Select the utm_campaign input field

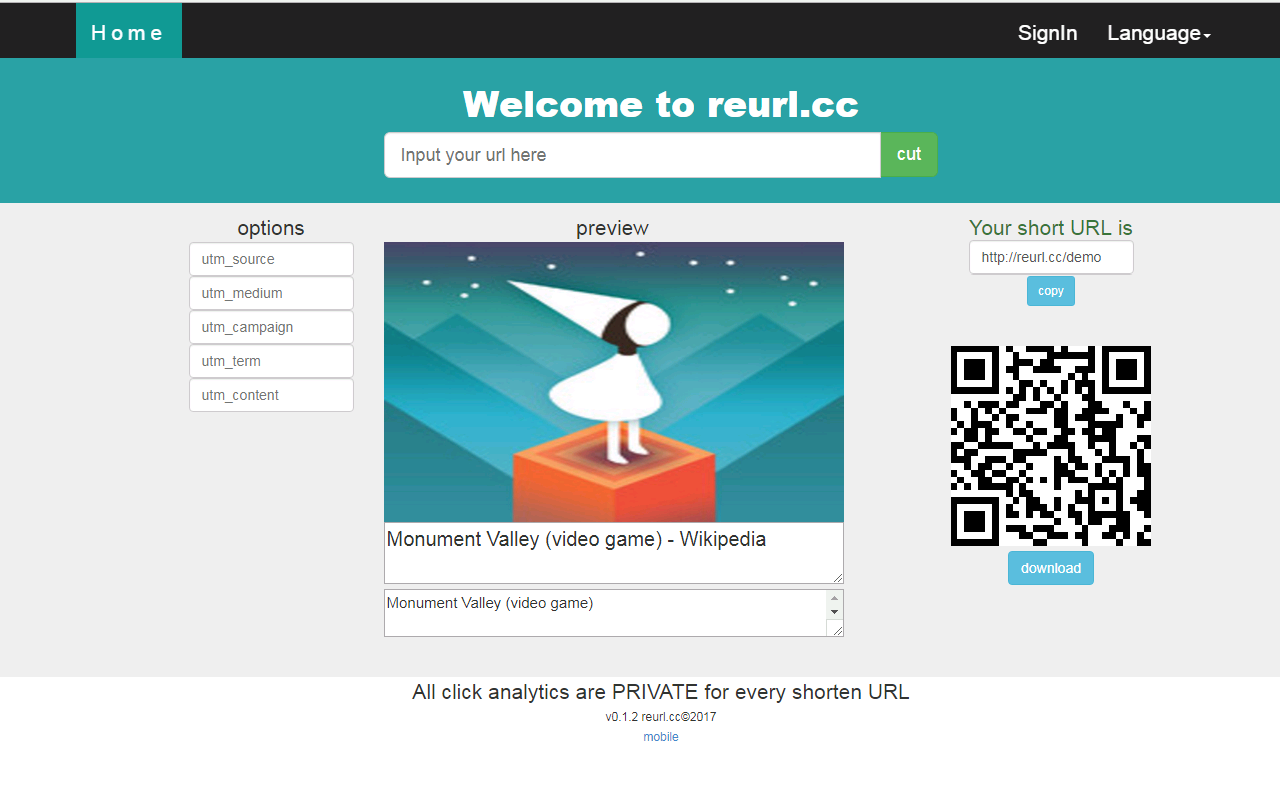[x=271, y=327]
